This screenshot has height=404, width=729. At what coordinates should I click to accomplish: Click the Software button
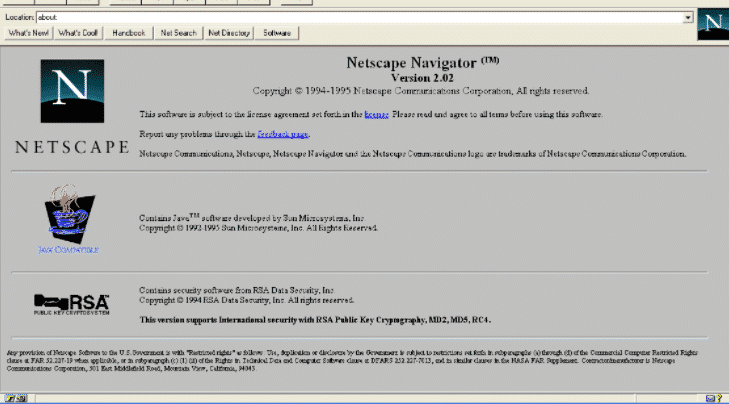point(277,33)
